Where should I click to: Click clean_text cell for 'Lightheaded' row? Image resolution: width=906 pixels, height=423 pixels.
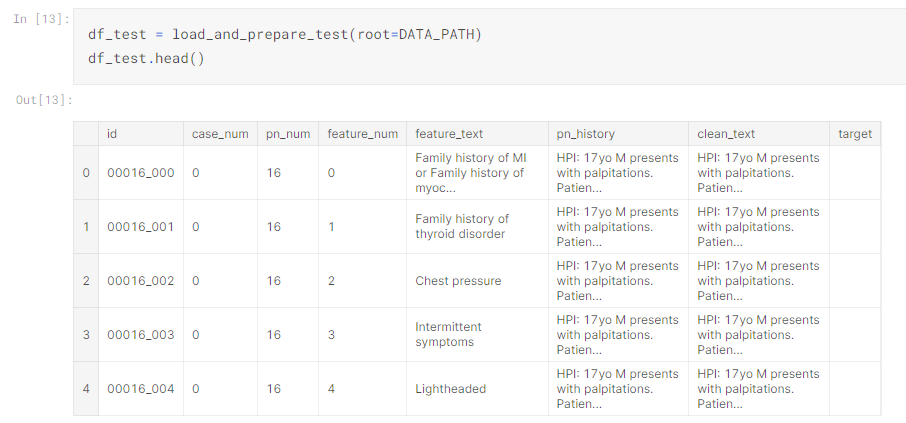tap(759, 389)
